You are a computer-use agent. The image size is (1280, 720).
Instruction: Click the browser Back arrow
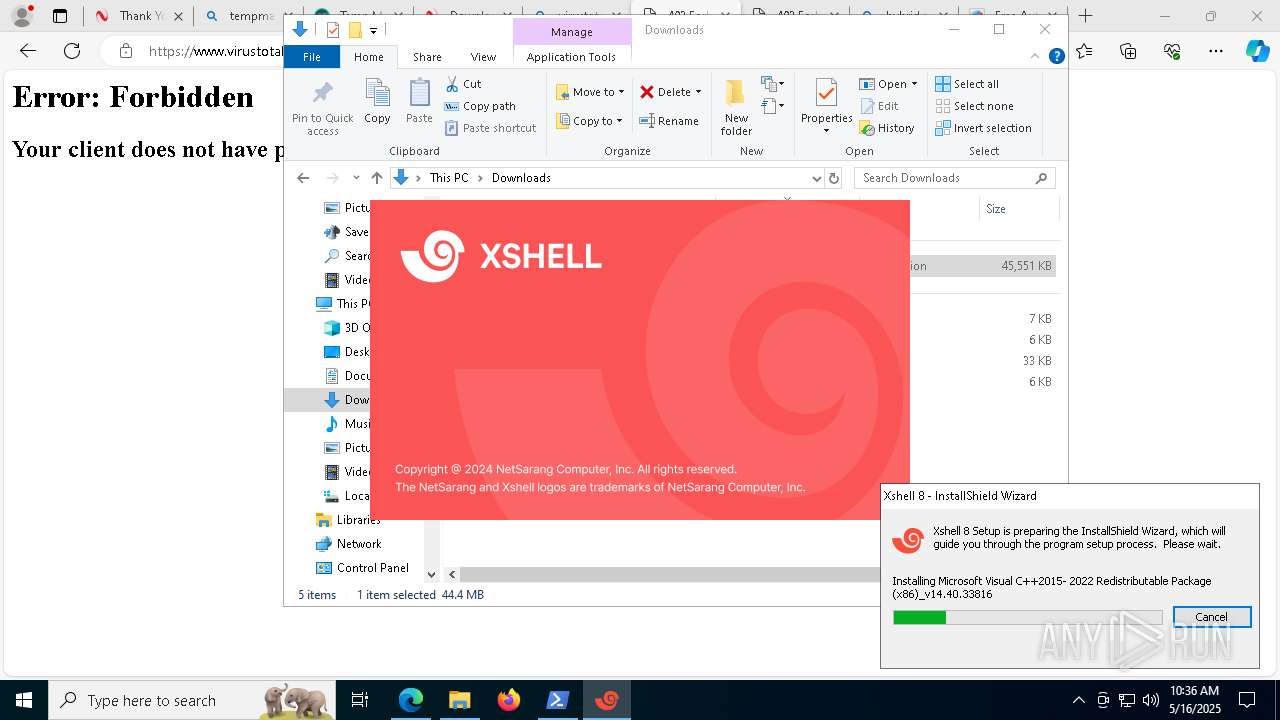coord(28,51)
